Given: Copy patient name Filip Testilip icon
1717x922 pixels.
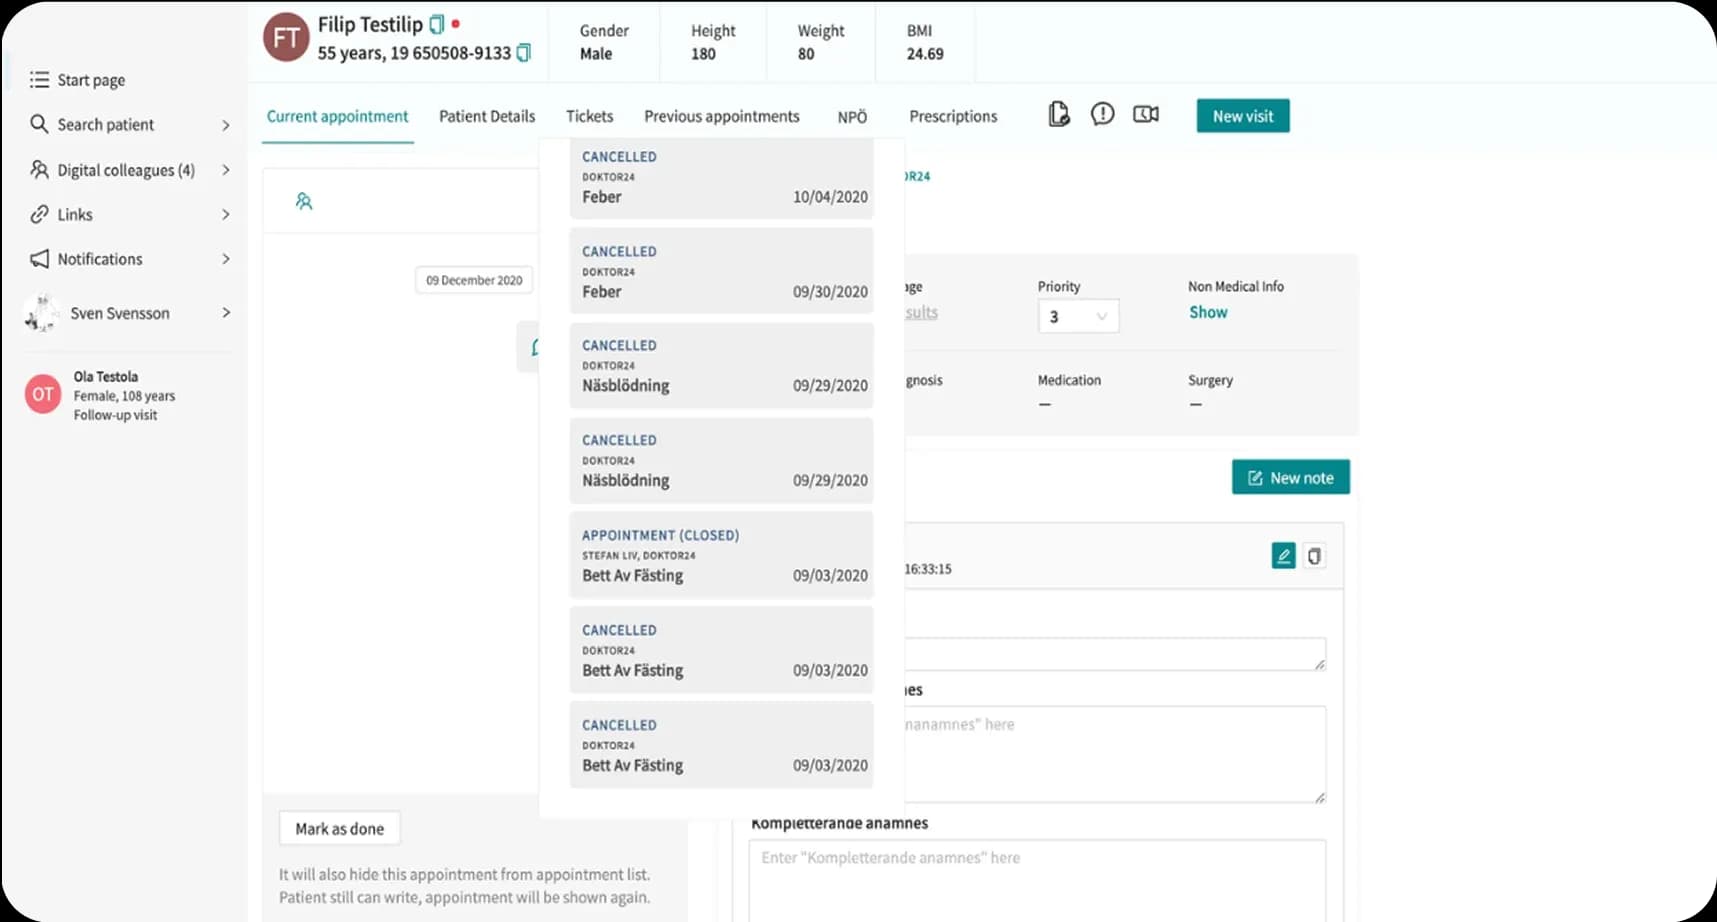Looking at the screenshot, I should [x=436, y=24].
